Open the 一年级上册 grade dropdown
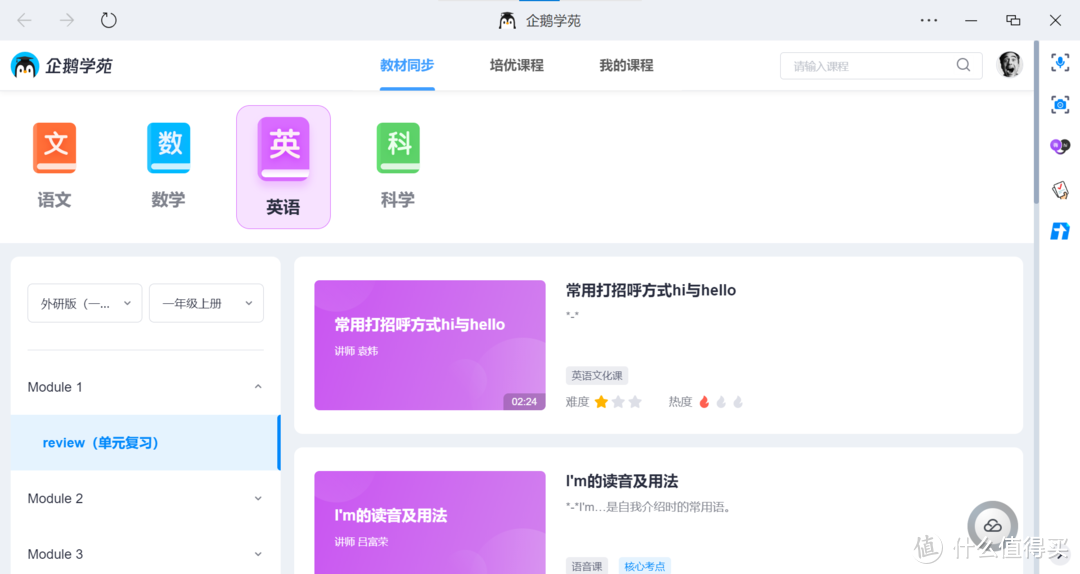Image resolution: width=1080 pixels, height=574 pixels. tap(207, 303)
